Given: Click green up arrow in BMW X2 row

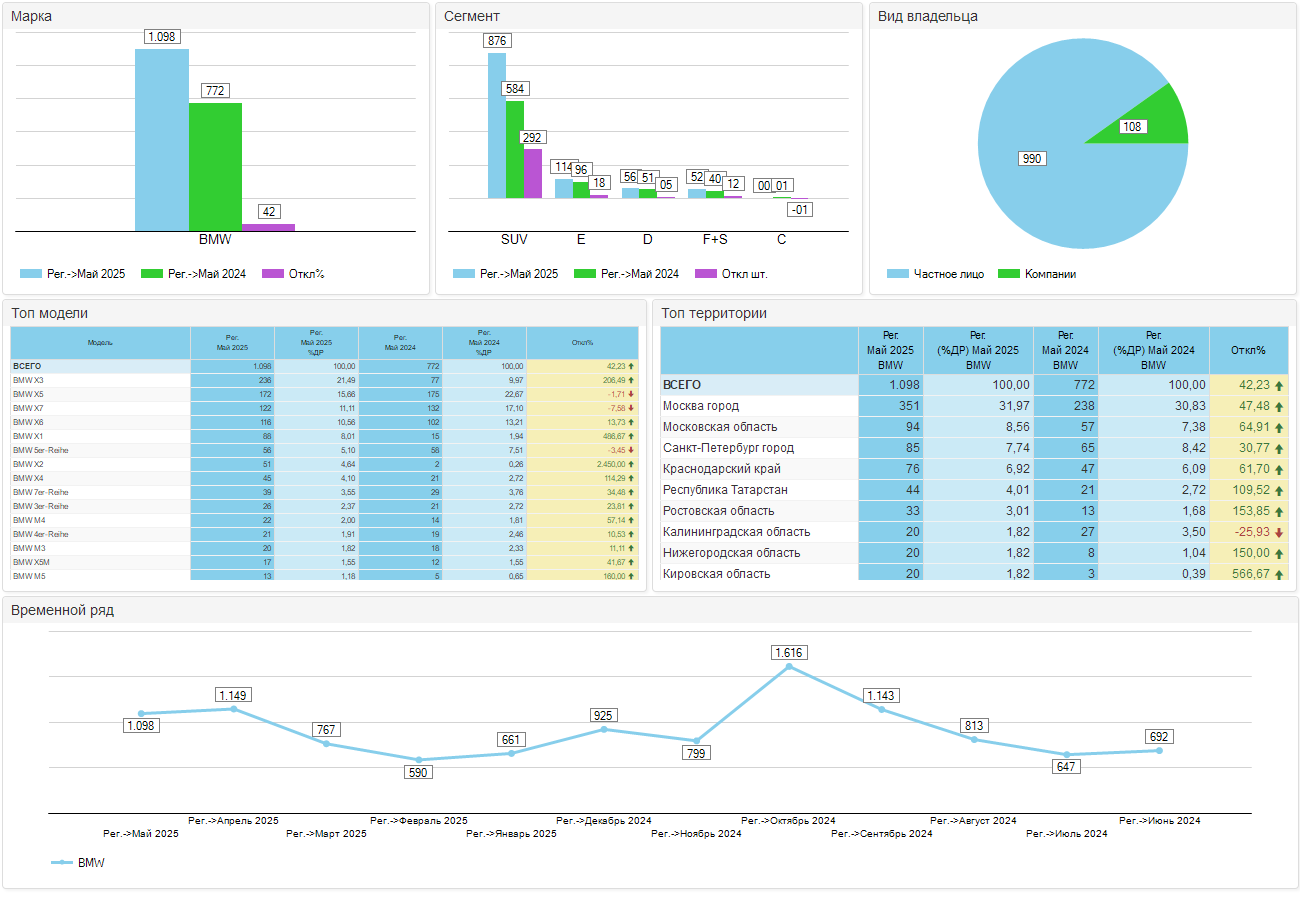Looking at the screenshot, I should (631, 464).
